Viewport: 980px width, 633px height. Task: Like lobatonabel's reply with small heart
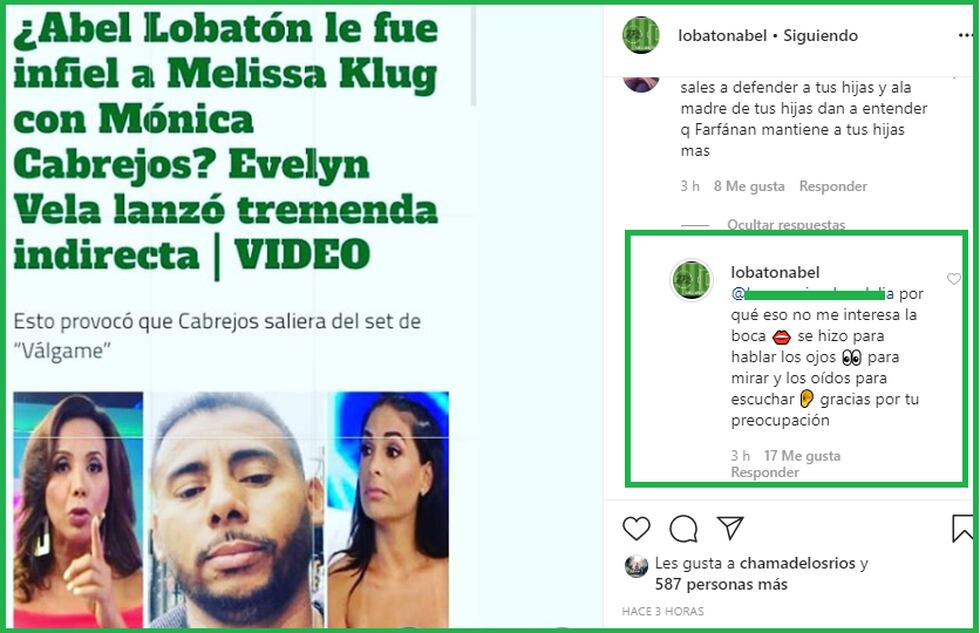[954, 279]
